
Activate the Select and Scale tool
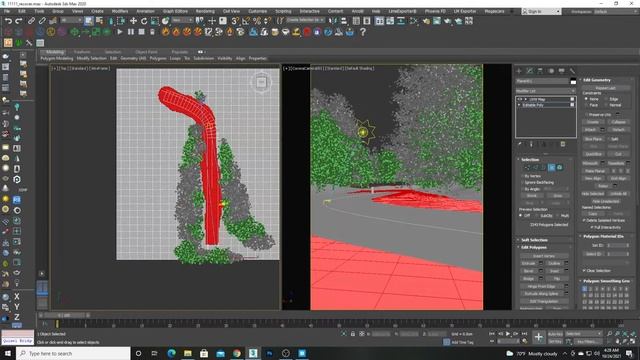coord(155,21)
